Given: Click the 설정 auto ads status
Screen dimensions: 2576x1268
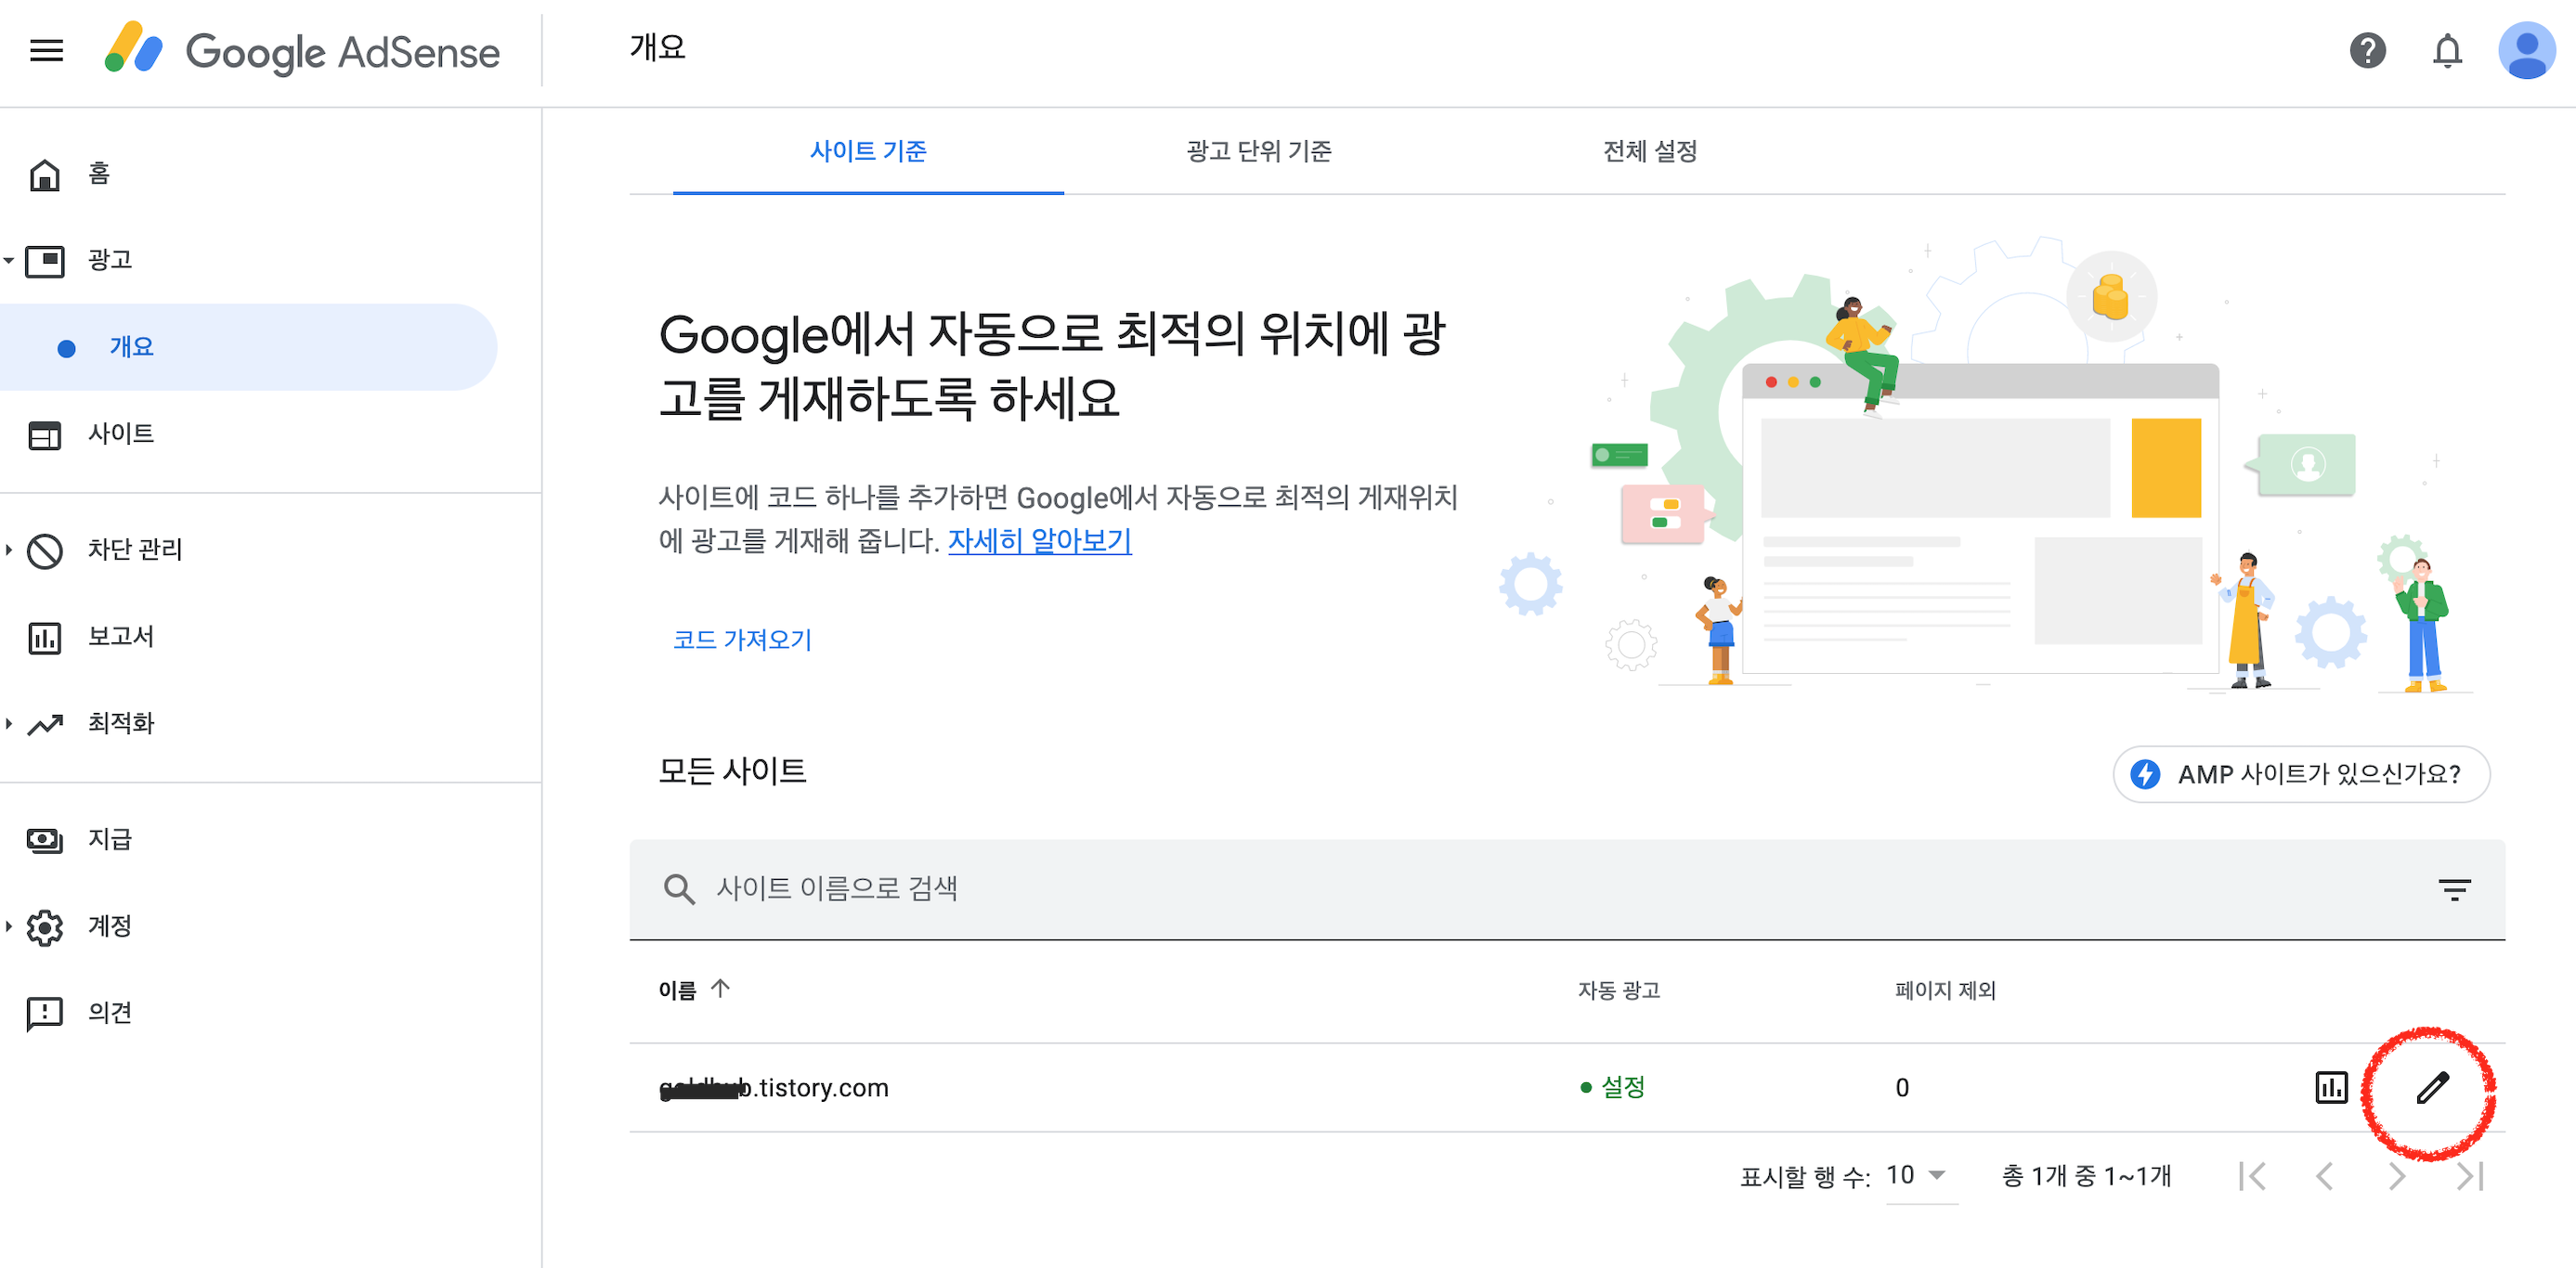Looking at the screenshot, I should pyautogui.click(x=1612, y=1088).
